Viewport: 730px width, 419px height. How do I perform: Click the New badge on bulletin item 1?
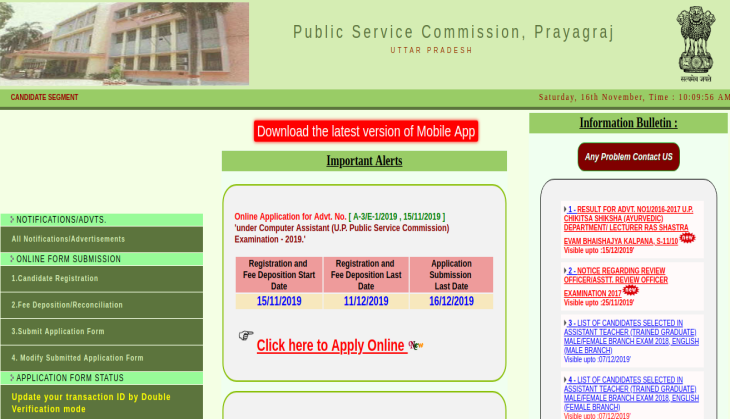[x=687, y=238]
